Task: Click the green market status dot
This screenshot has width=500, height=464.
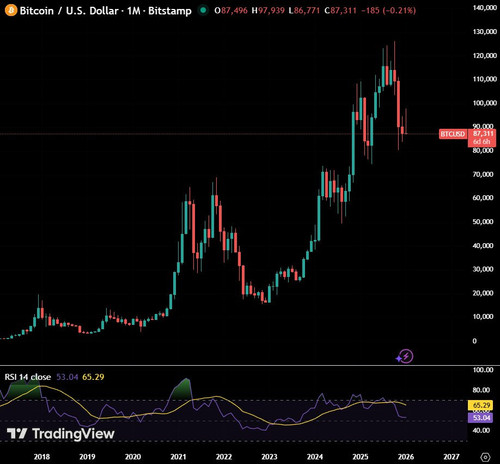Action: [x=202, y=10]
